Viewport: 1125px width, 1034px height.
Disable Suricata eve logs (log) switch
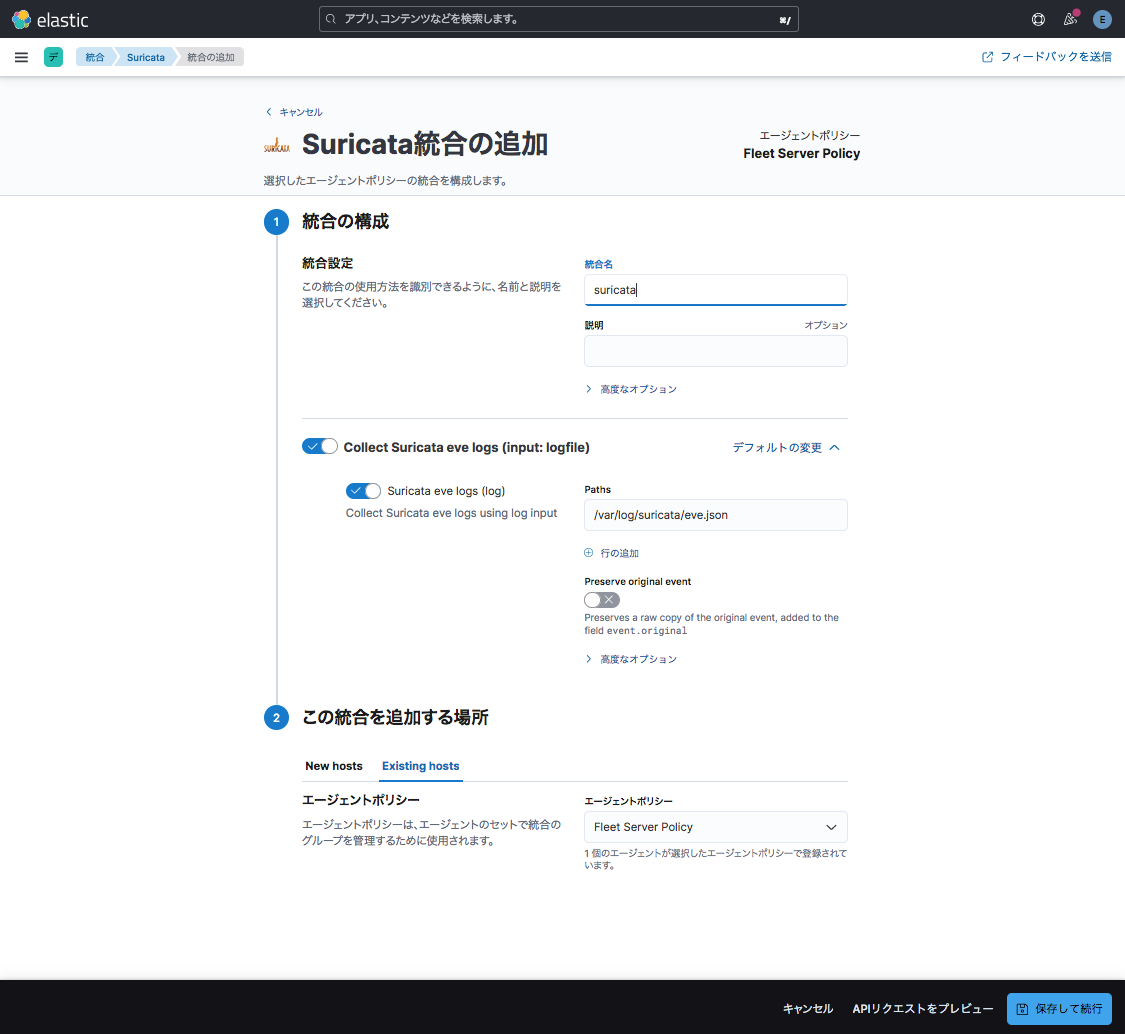click(x=363, y=491)
